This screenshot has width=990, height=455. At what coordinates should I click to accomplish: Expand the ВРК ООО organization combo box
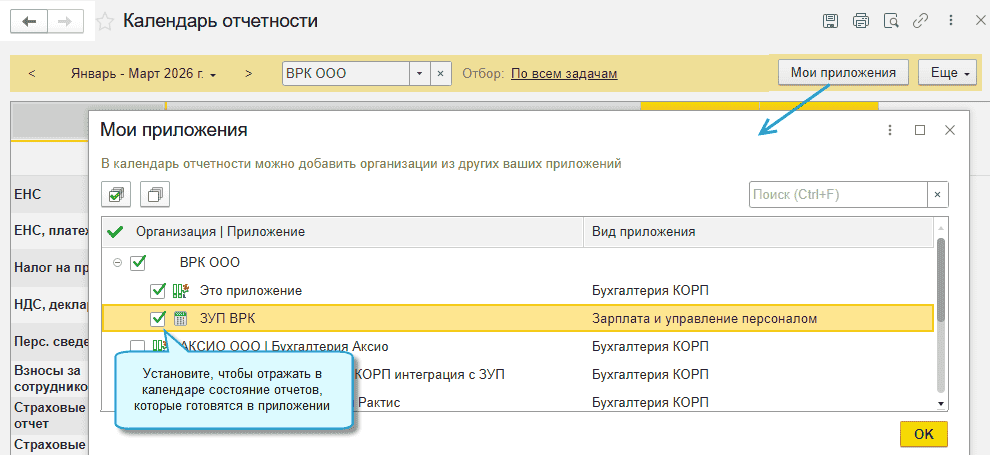(x=419, y=73)
